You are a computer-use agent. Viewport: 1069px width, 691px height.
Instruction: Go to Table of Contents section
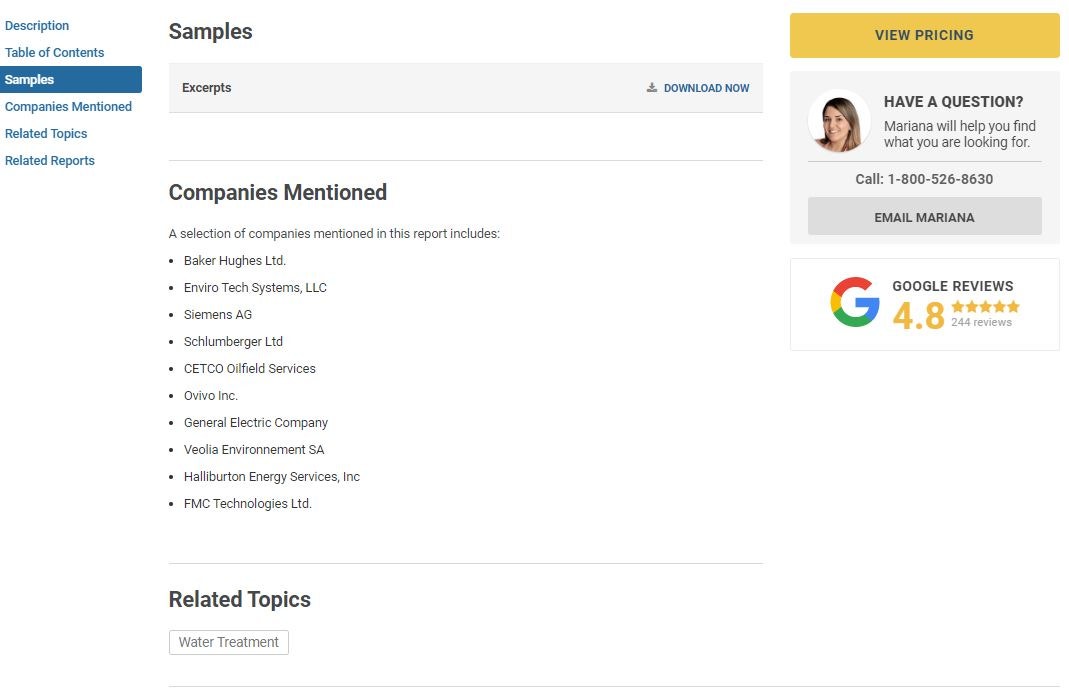[54, 53]
